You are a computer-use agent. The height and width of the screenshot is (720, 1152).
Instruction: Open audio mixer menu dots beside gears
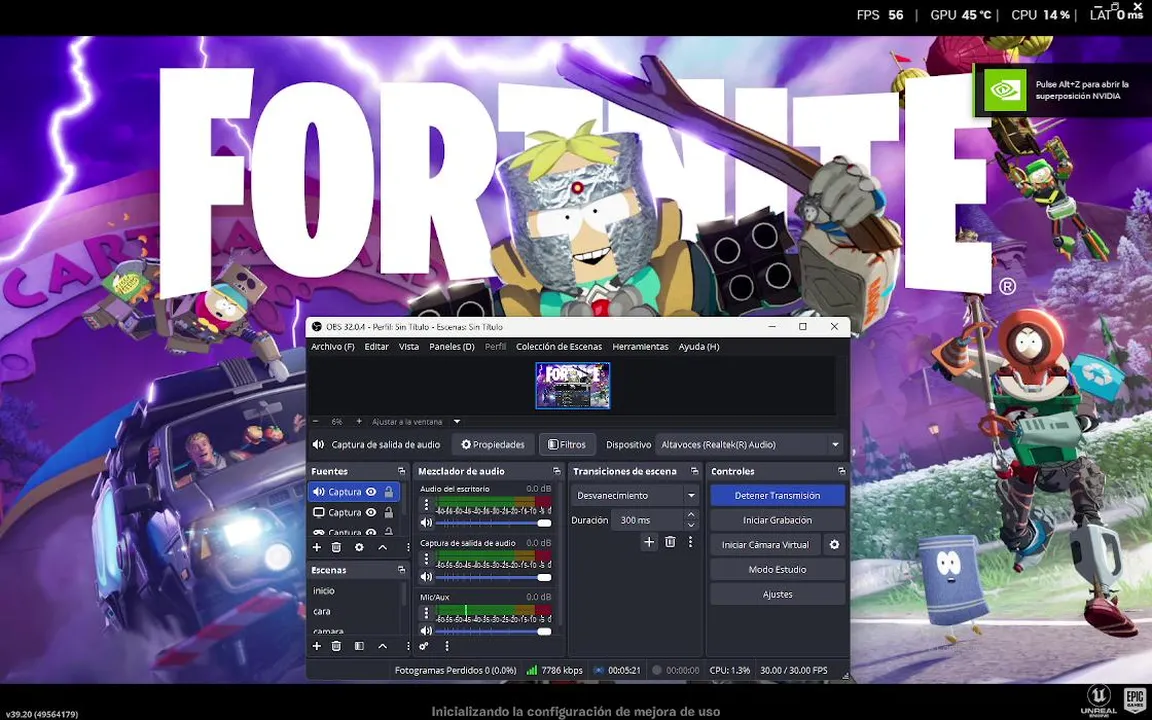coord(447,647)
